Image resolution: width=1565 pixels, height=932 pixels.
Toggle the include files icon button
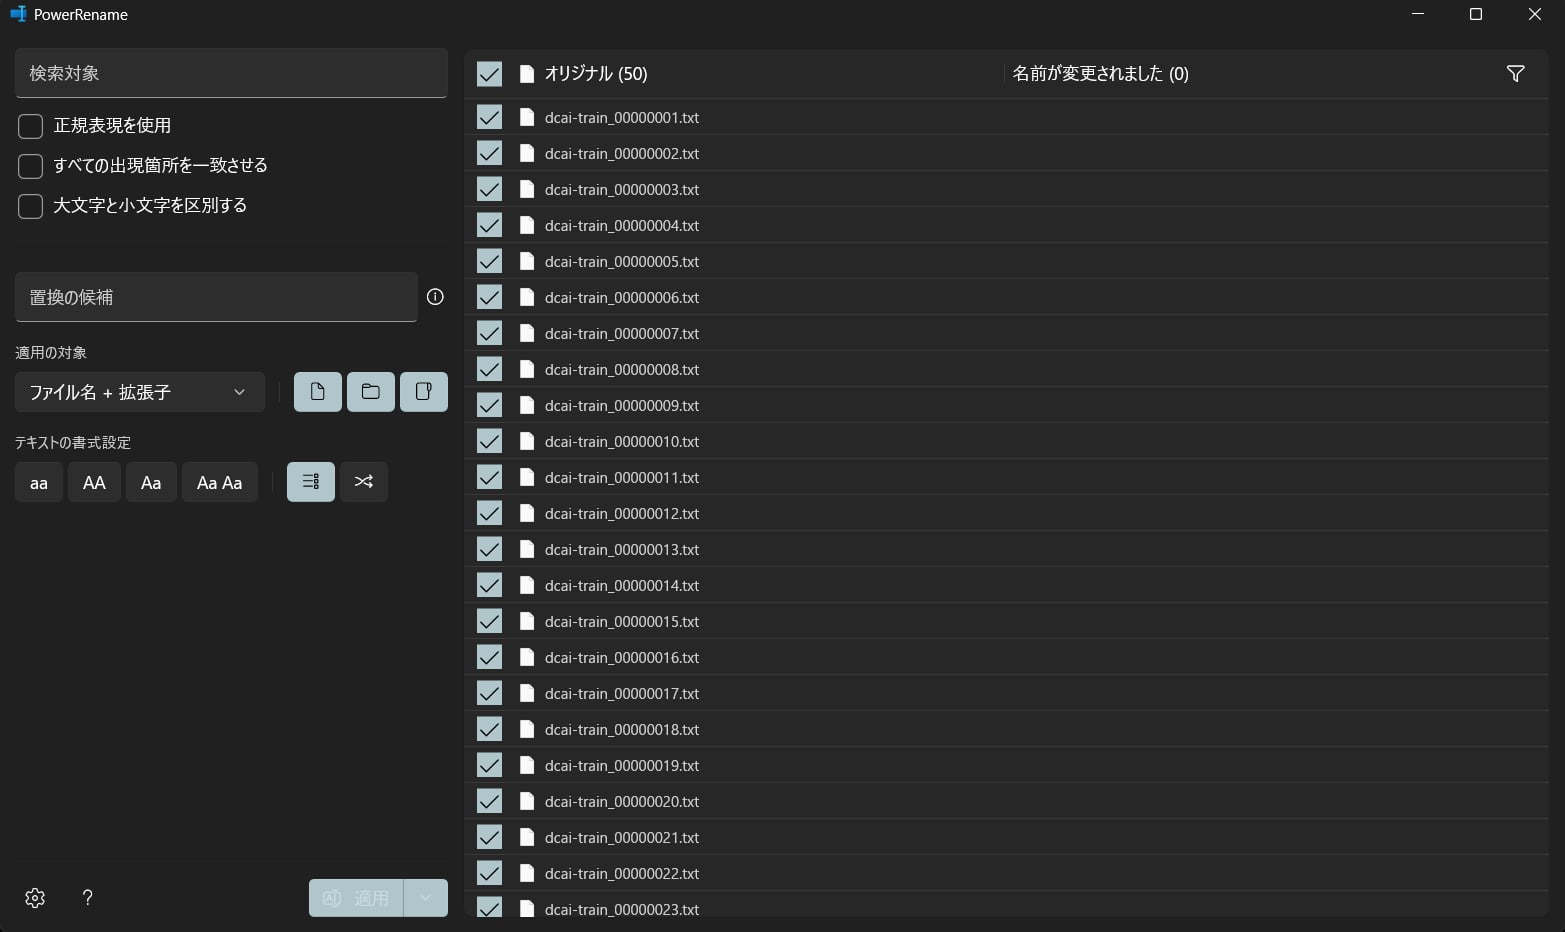pos(318,392)
